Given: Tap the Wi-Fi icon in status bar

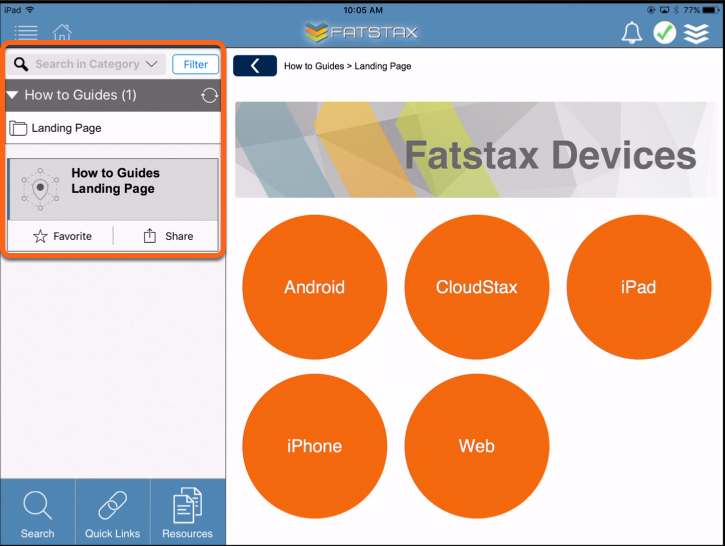Looking at the screenshot, I should 30,10.
